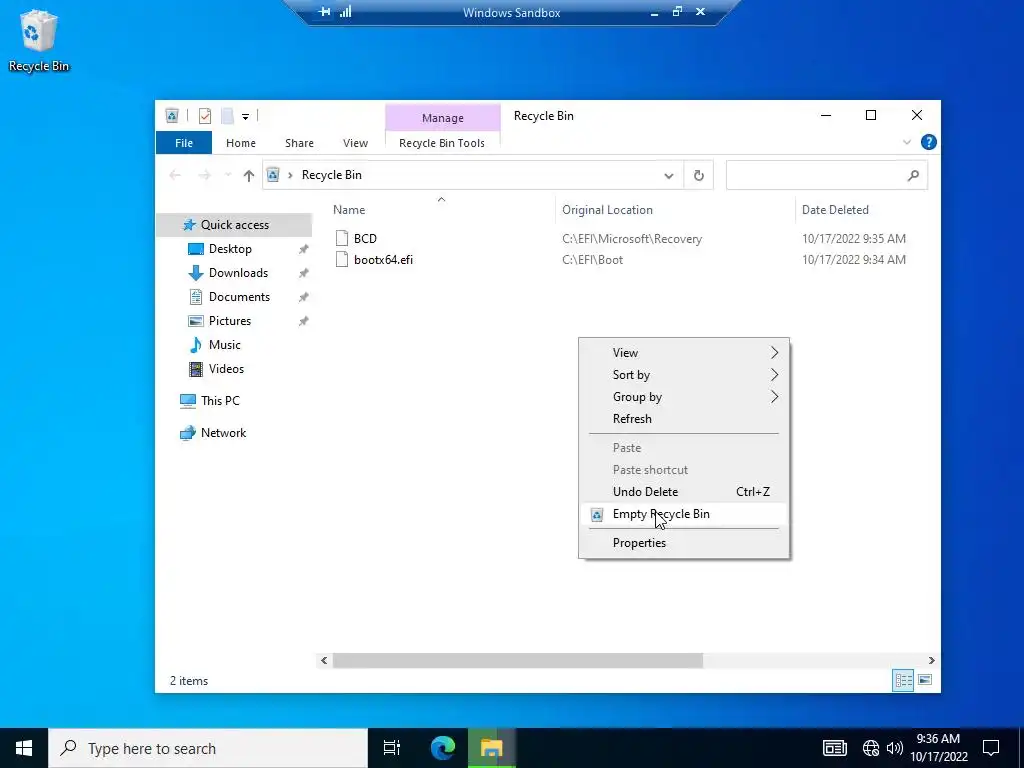Switch to the View ribbon tab
1024x768 pixels.
[x=355, y=143]
